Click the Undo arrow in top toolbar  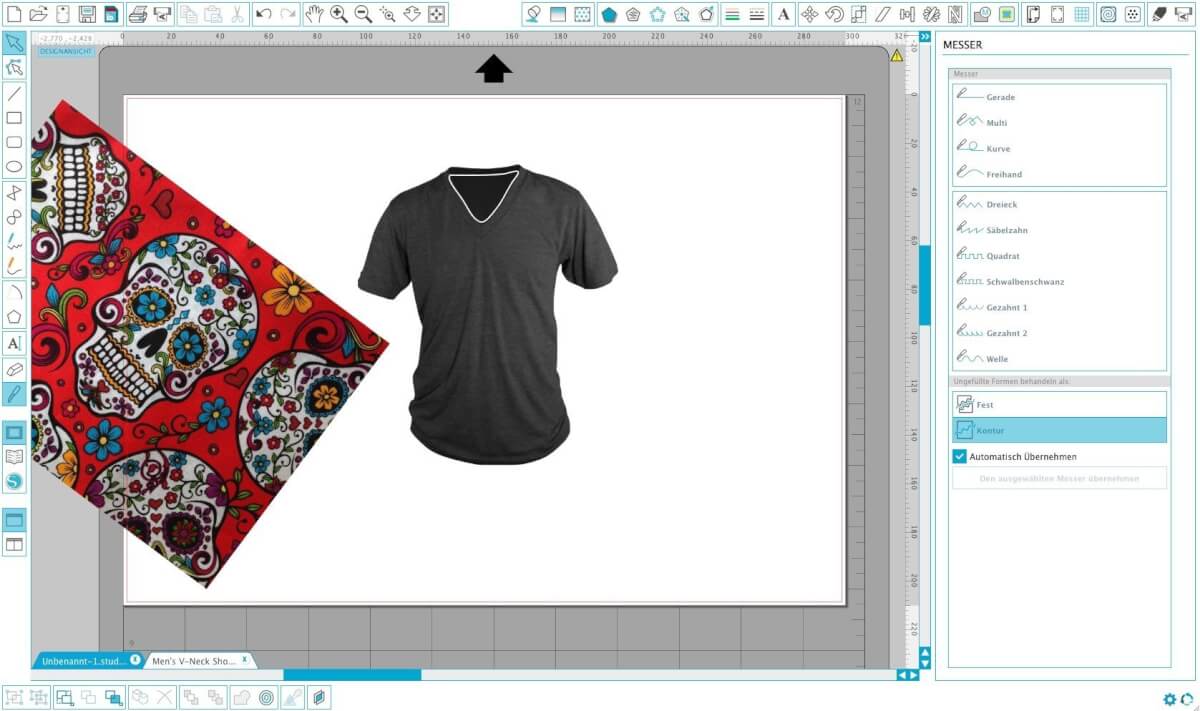click(264, 14)
